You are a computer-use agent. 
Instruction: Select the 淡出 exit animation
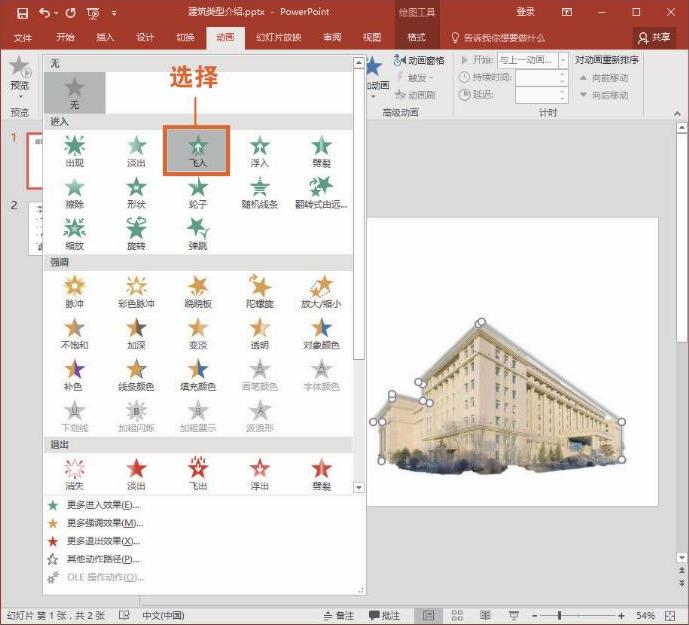pyautogui.click(x=136, y=474)
